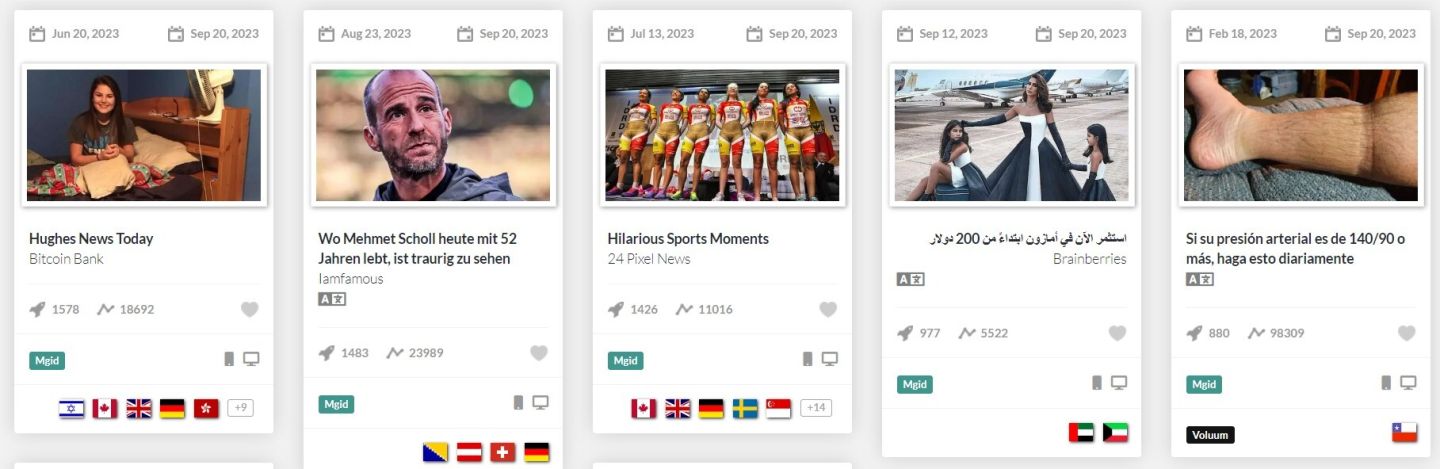
Task: Click translate icon under Iamfamous
Action: point(332,299)
